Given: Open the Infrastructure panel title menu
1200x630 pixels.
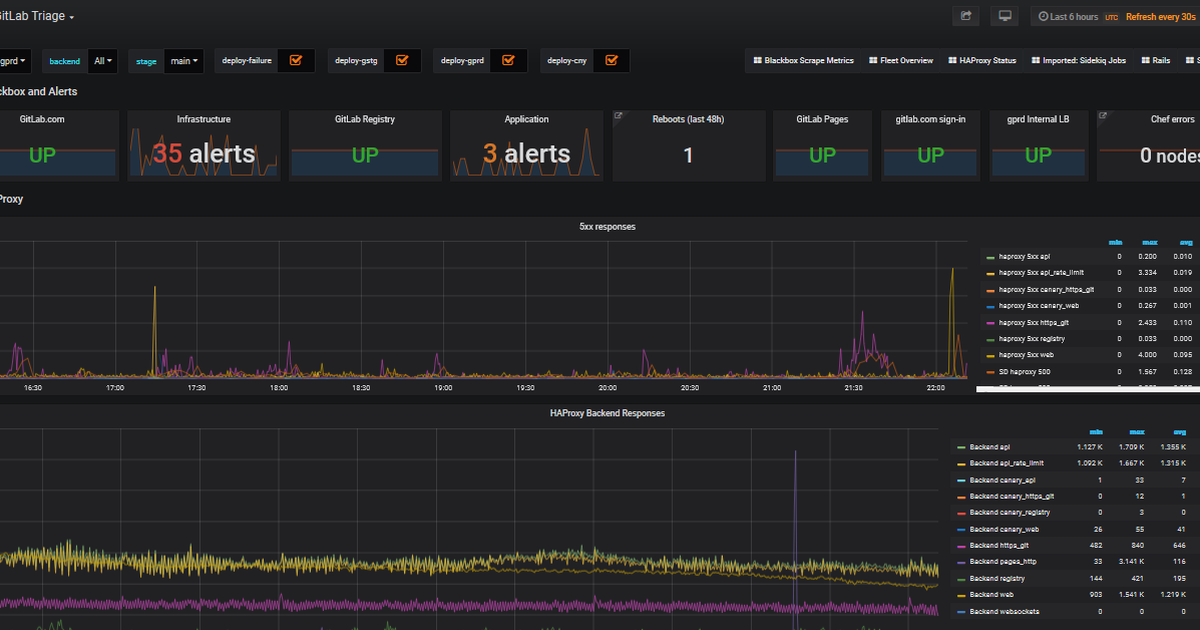Looking at the screenshot, I should tap(204, 119).
